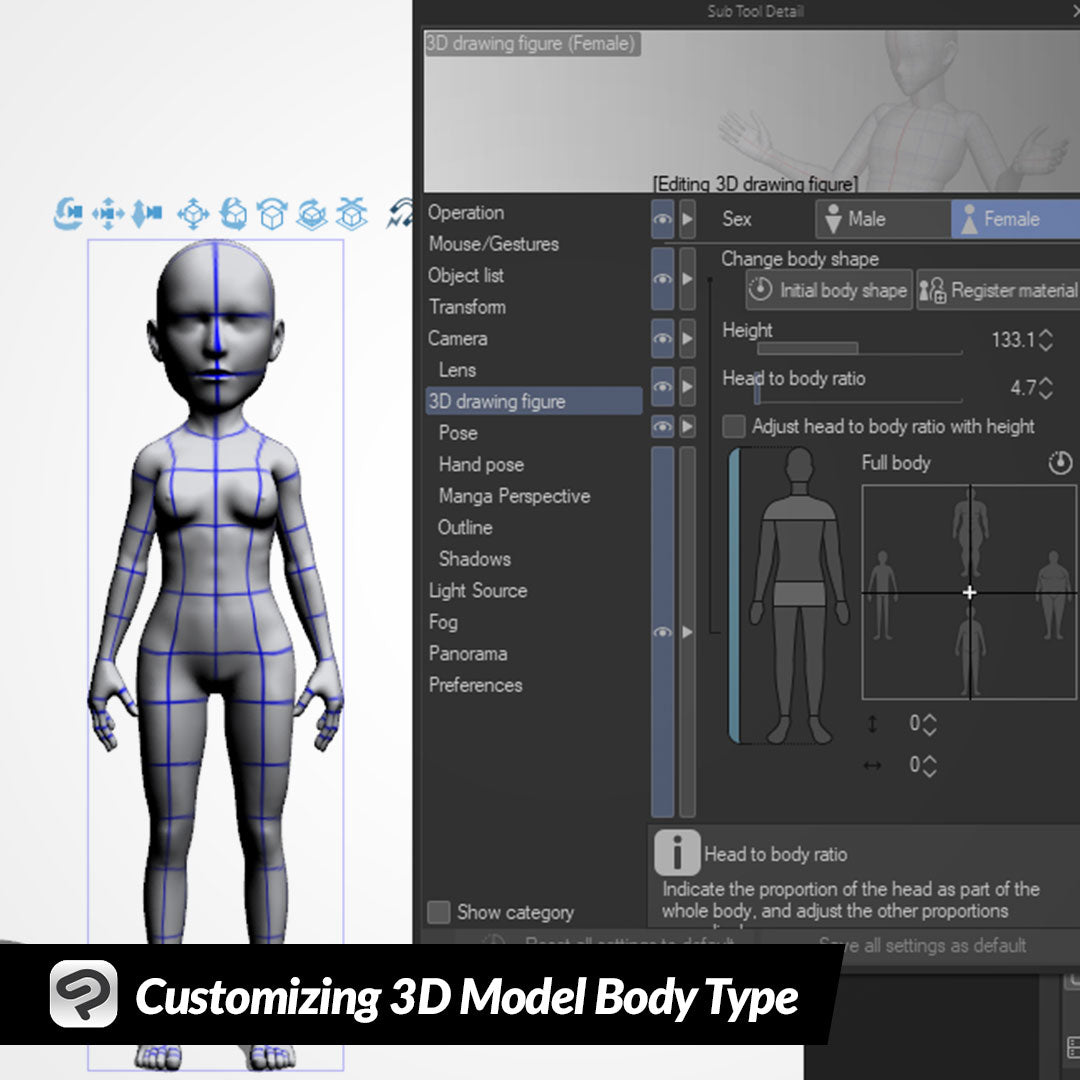Enable Adjust head to body ratio with height

tap(734, 427)
